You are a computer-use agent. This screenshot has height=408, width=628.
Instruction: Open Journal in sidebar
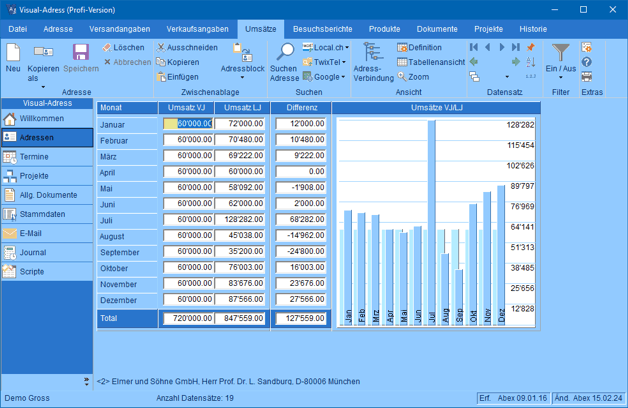point(47,253)
